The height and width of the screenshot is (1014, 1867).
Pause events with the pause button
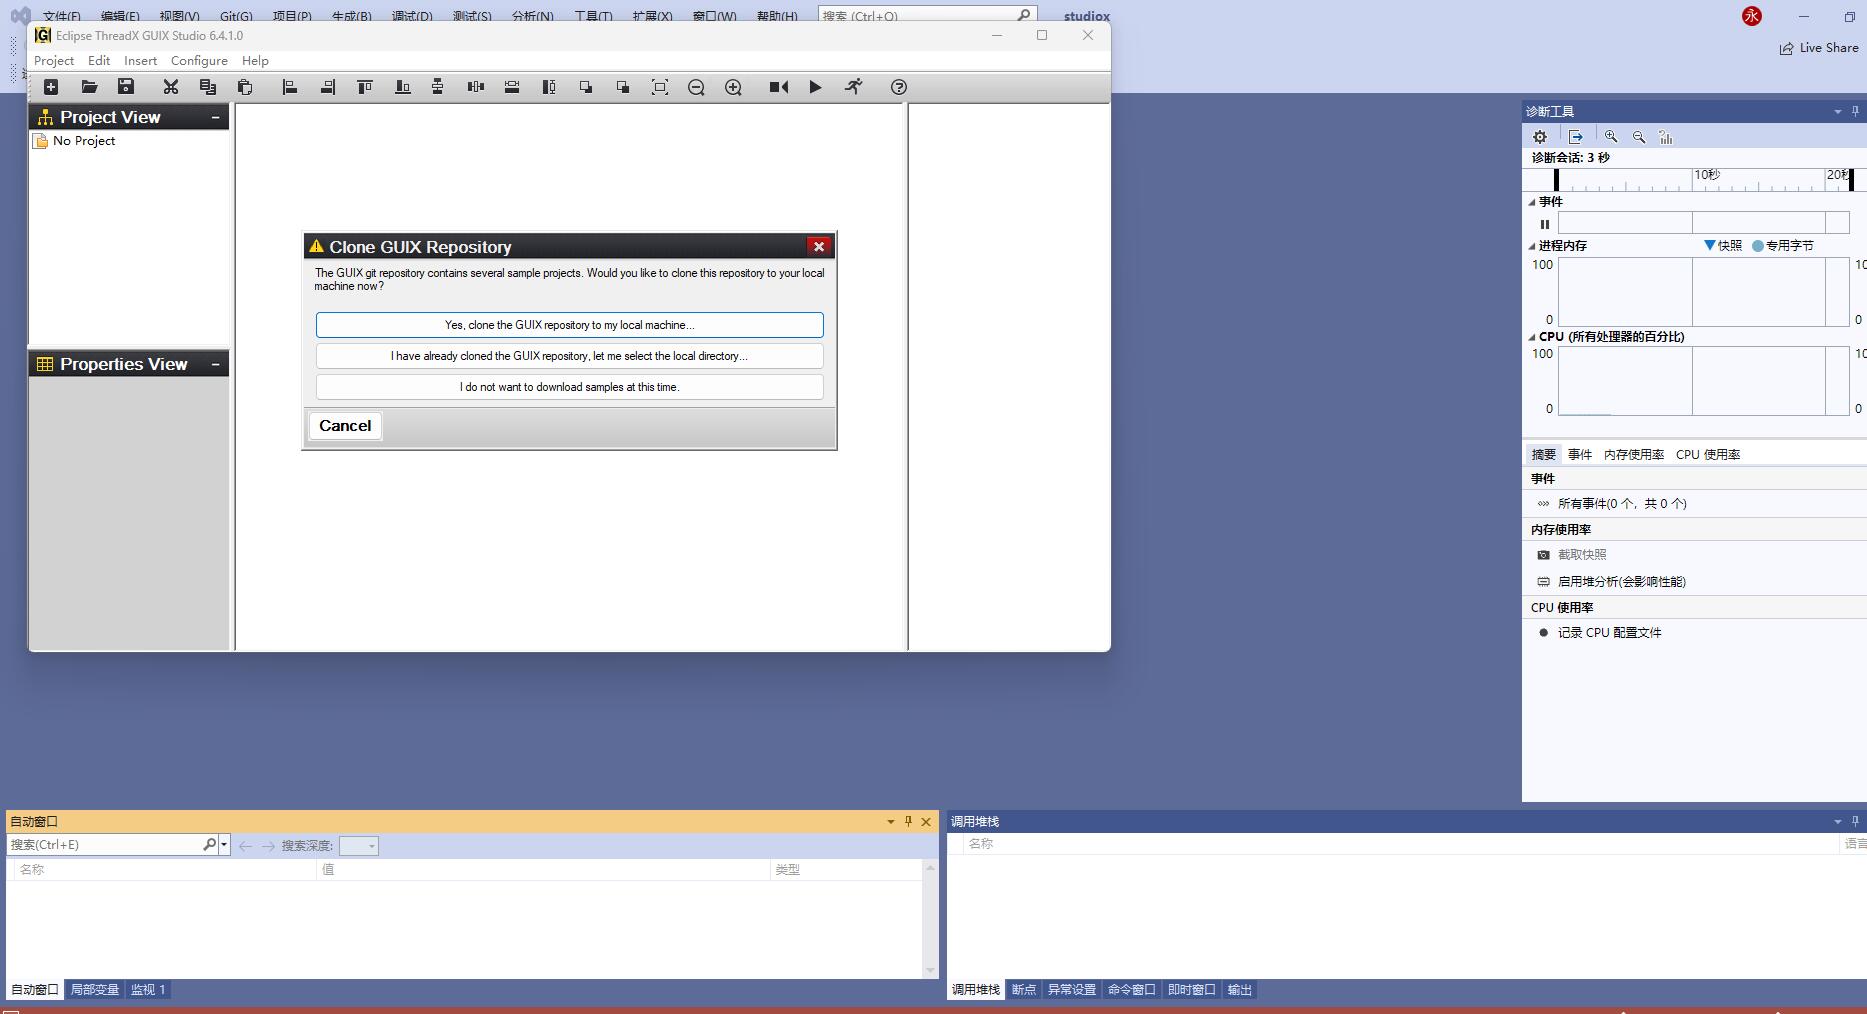point(1545,224)
